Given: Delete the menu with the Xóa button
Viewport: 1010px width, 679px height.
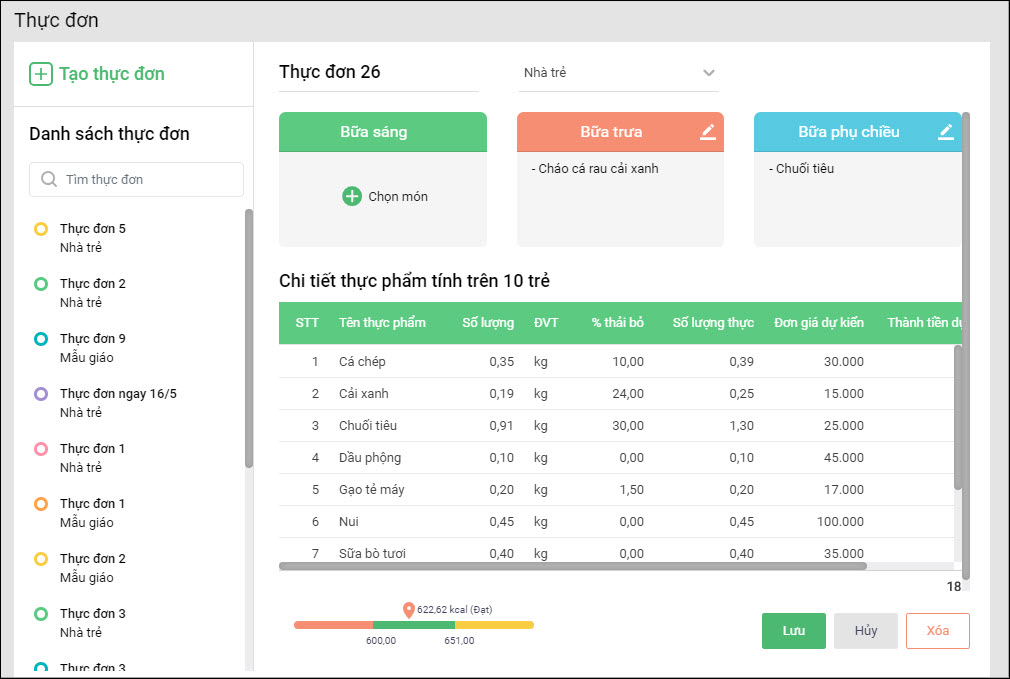Looking at the screenshot, I should (938, 631).
